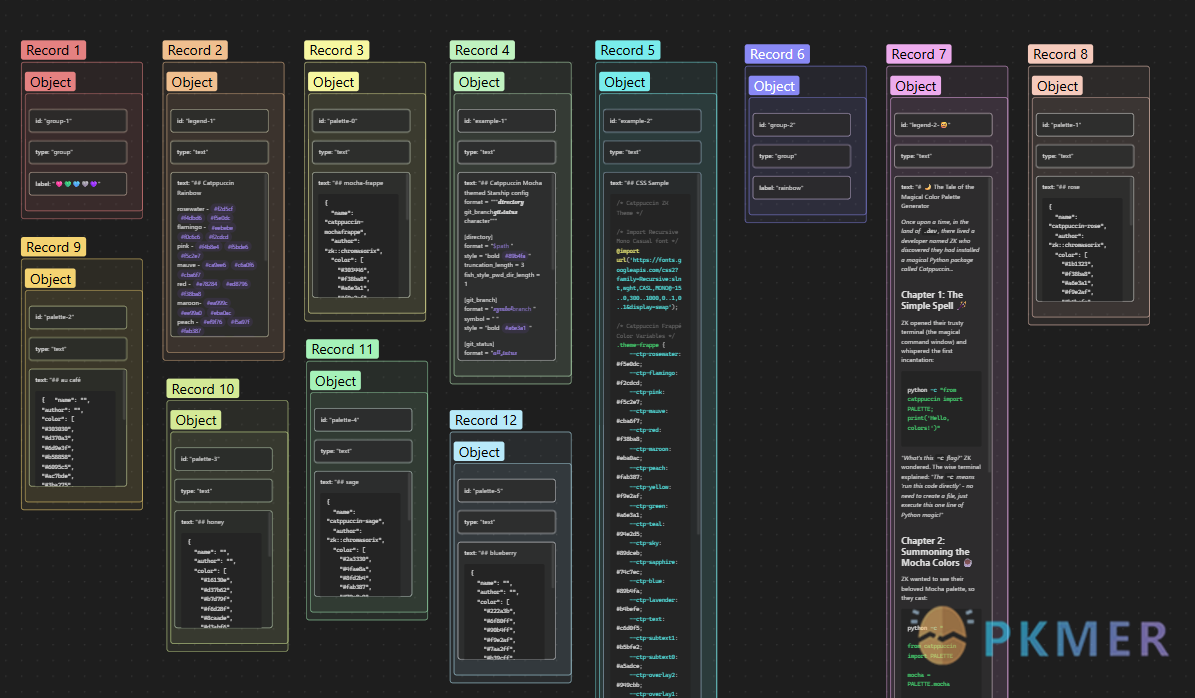
Task: Click the Object label inside Record 10
Action: tap(196, 420)
